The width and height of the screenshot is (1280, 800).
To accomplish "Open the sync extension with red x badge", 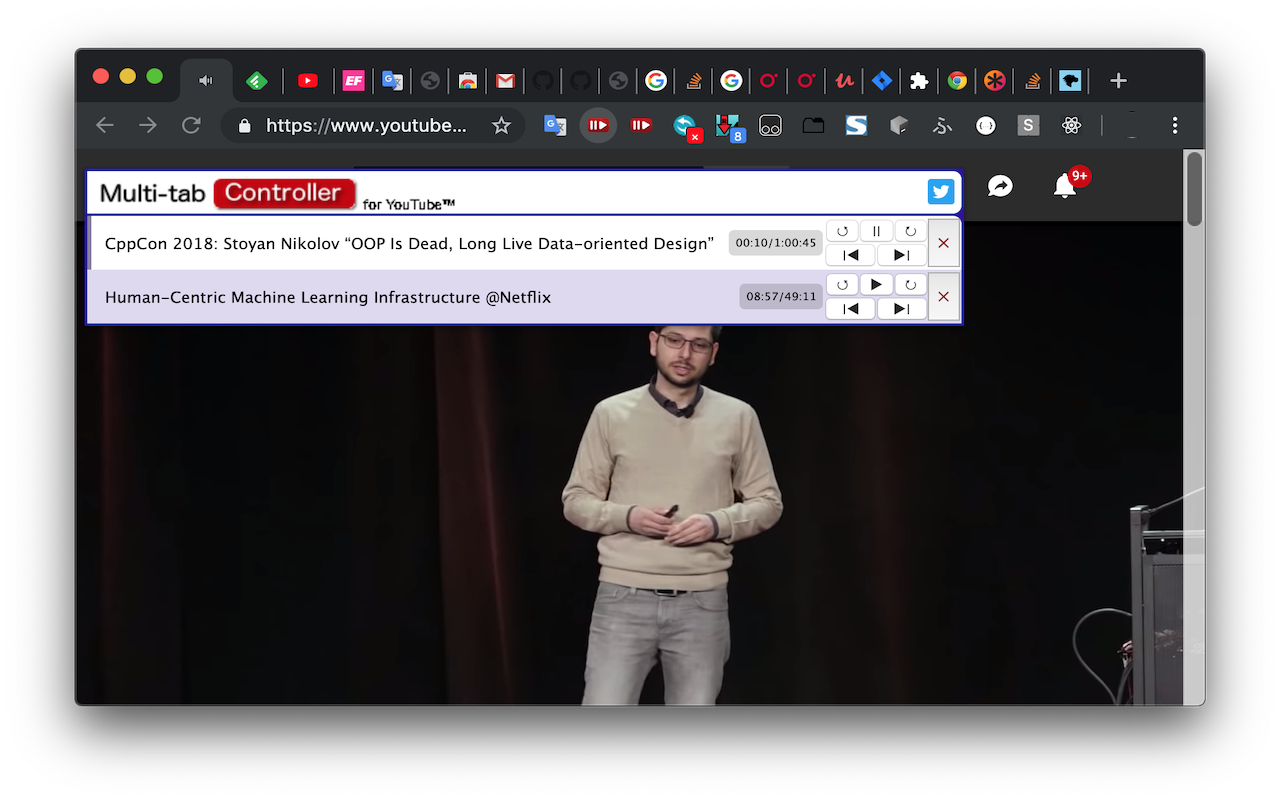I will point(686,127).
